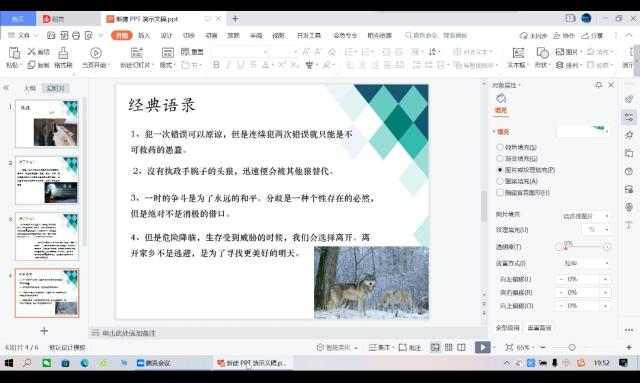The width and height of the screenshot is (640, 383).
Task: Add a new slide with the plus button
Action: pyautogui.click(x=44, y=331)
